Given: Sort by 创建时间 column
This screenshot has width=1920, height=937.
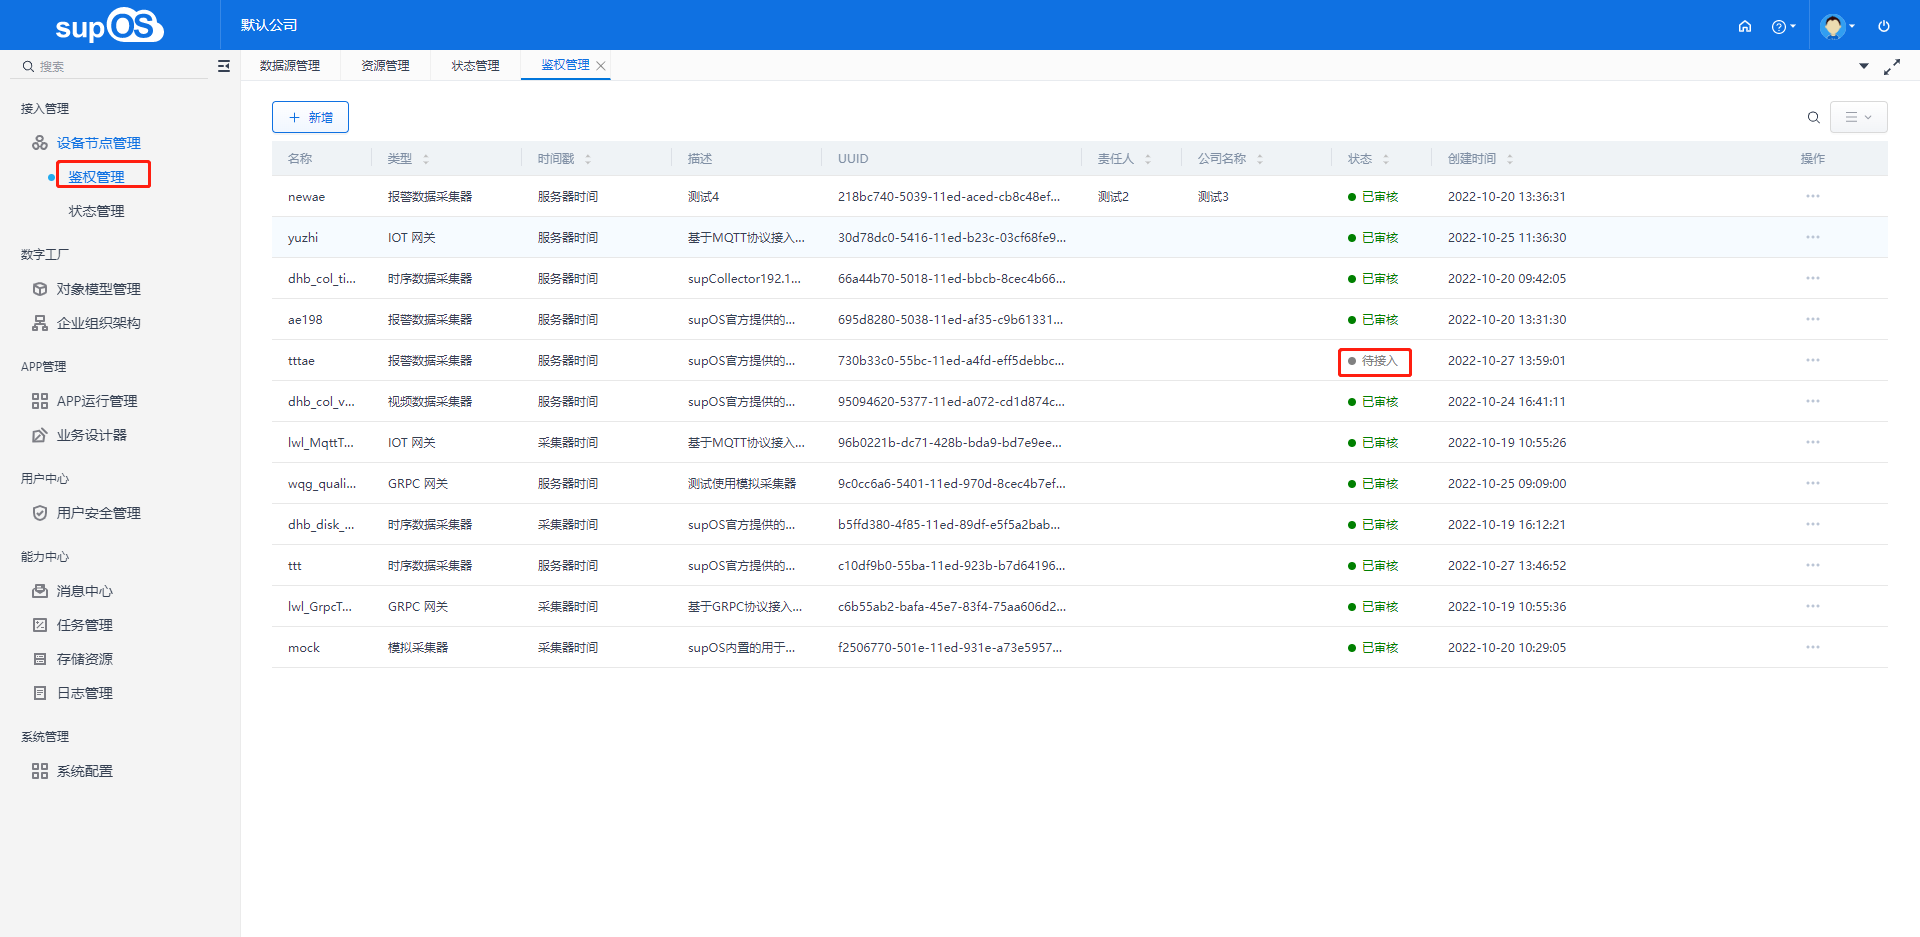Looking at the screenshot, I should tap(1509, 159).
